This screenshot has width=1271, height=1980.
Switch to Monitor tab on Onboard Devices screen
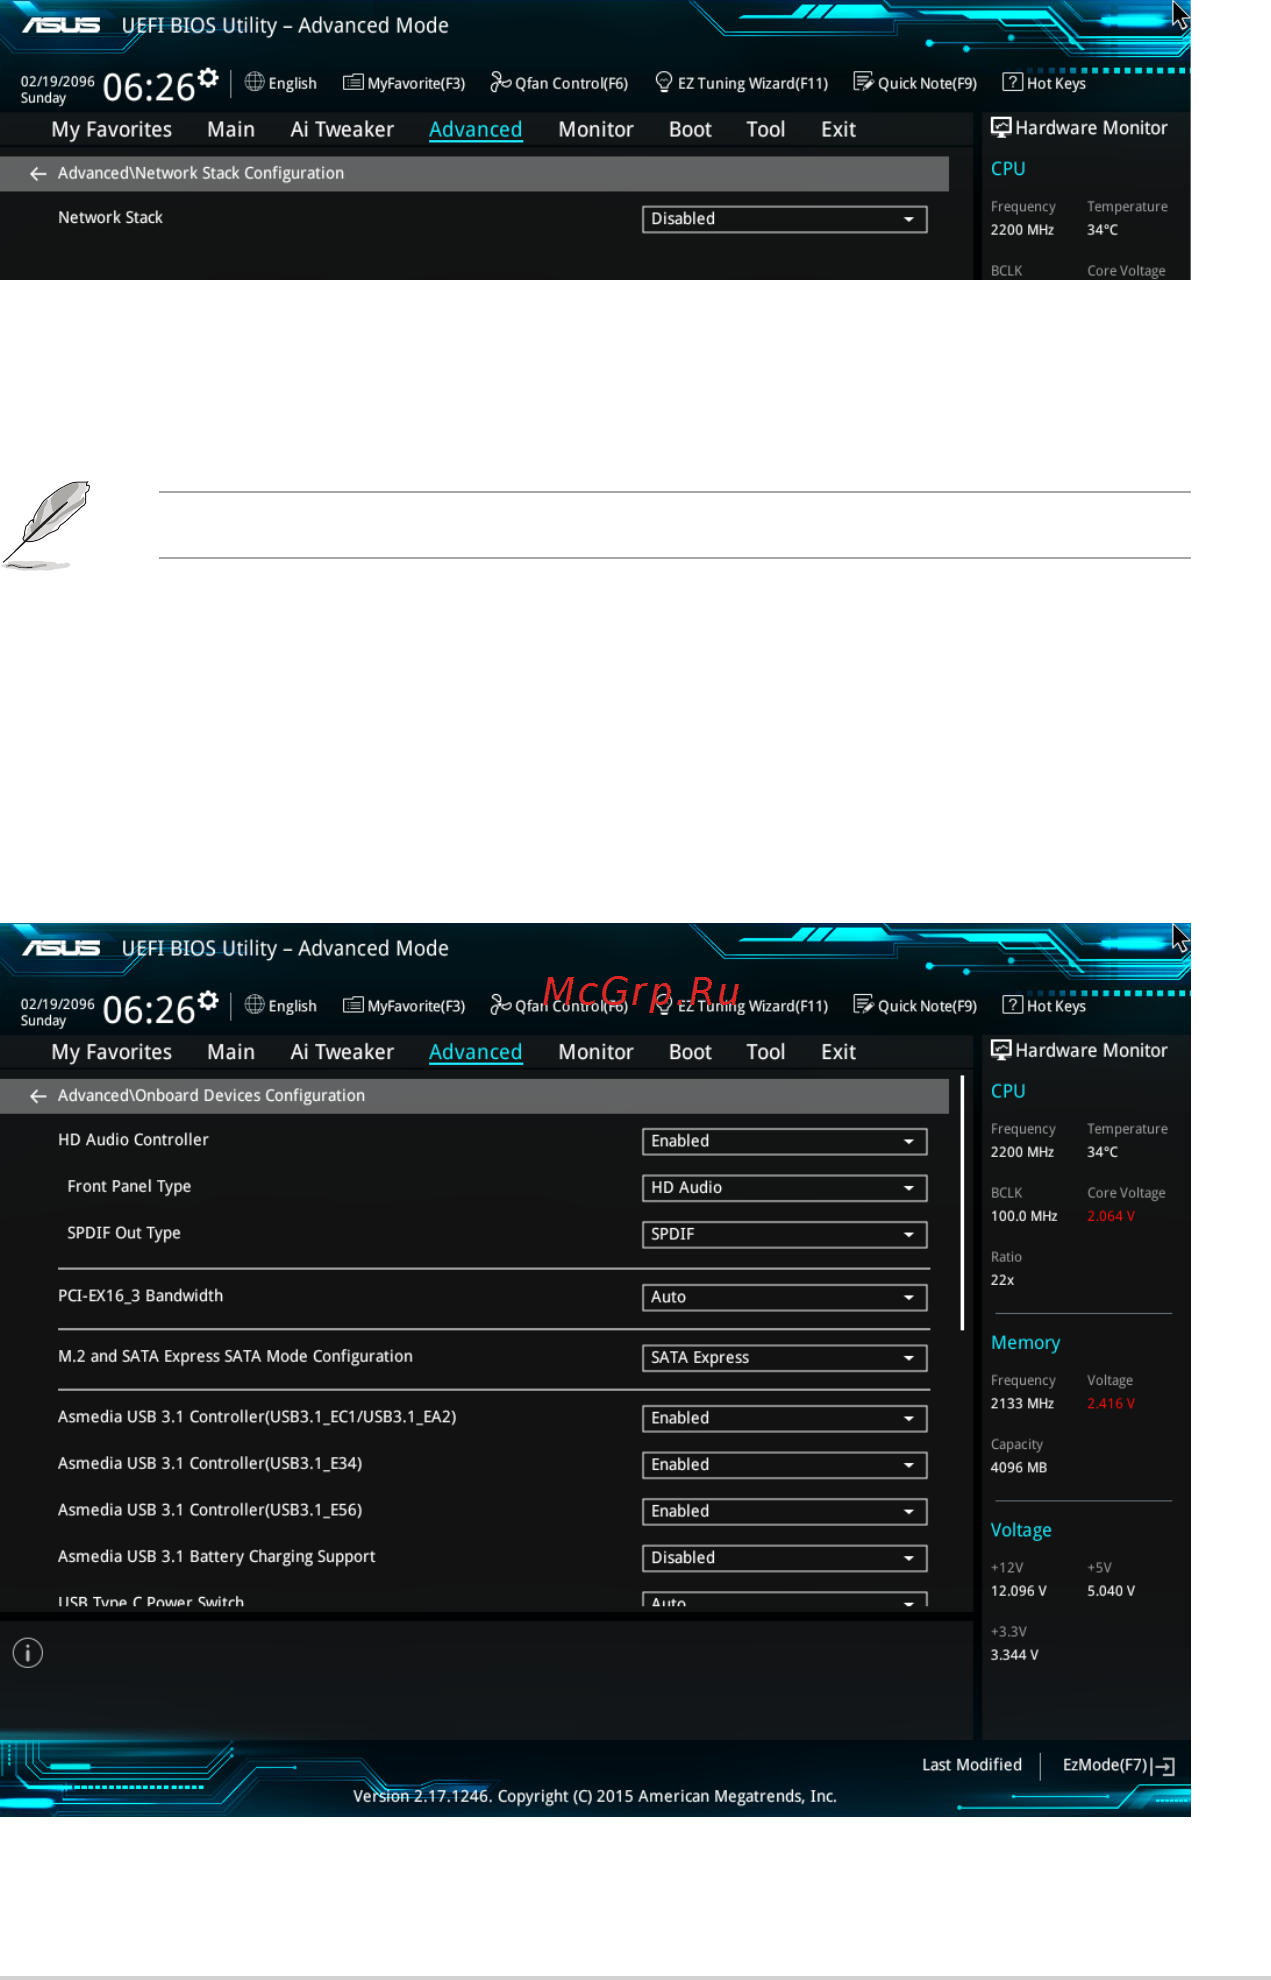click(596, 1052)
